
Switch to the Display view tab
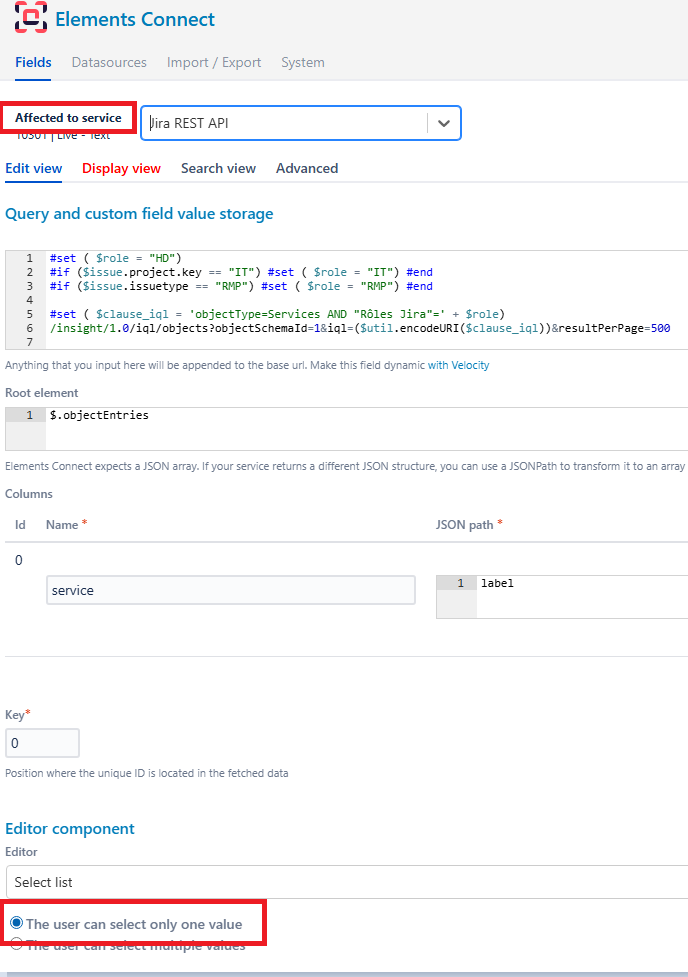pyautogui.click(x=121, y=168)
